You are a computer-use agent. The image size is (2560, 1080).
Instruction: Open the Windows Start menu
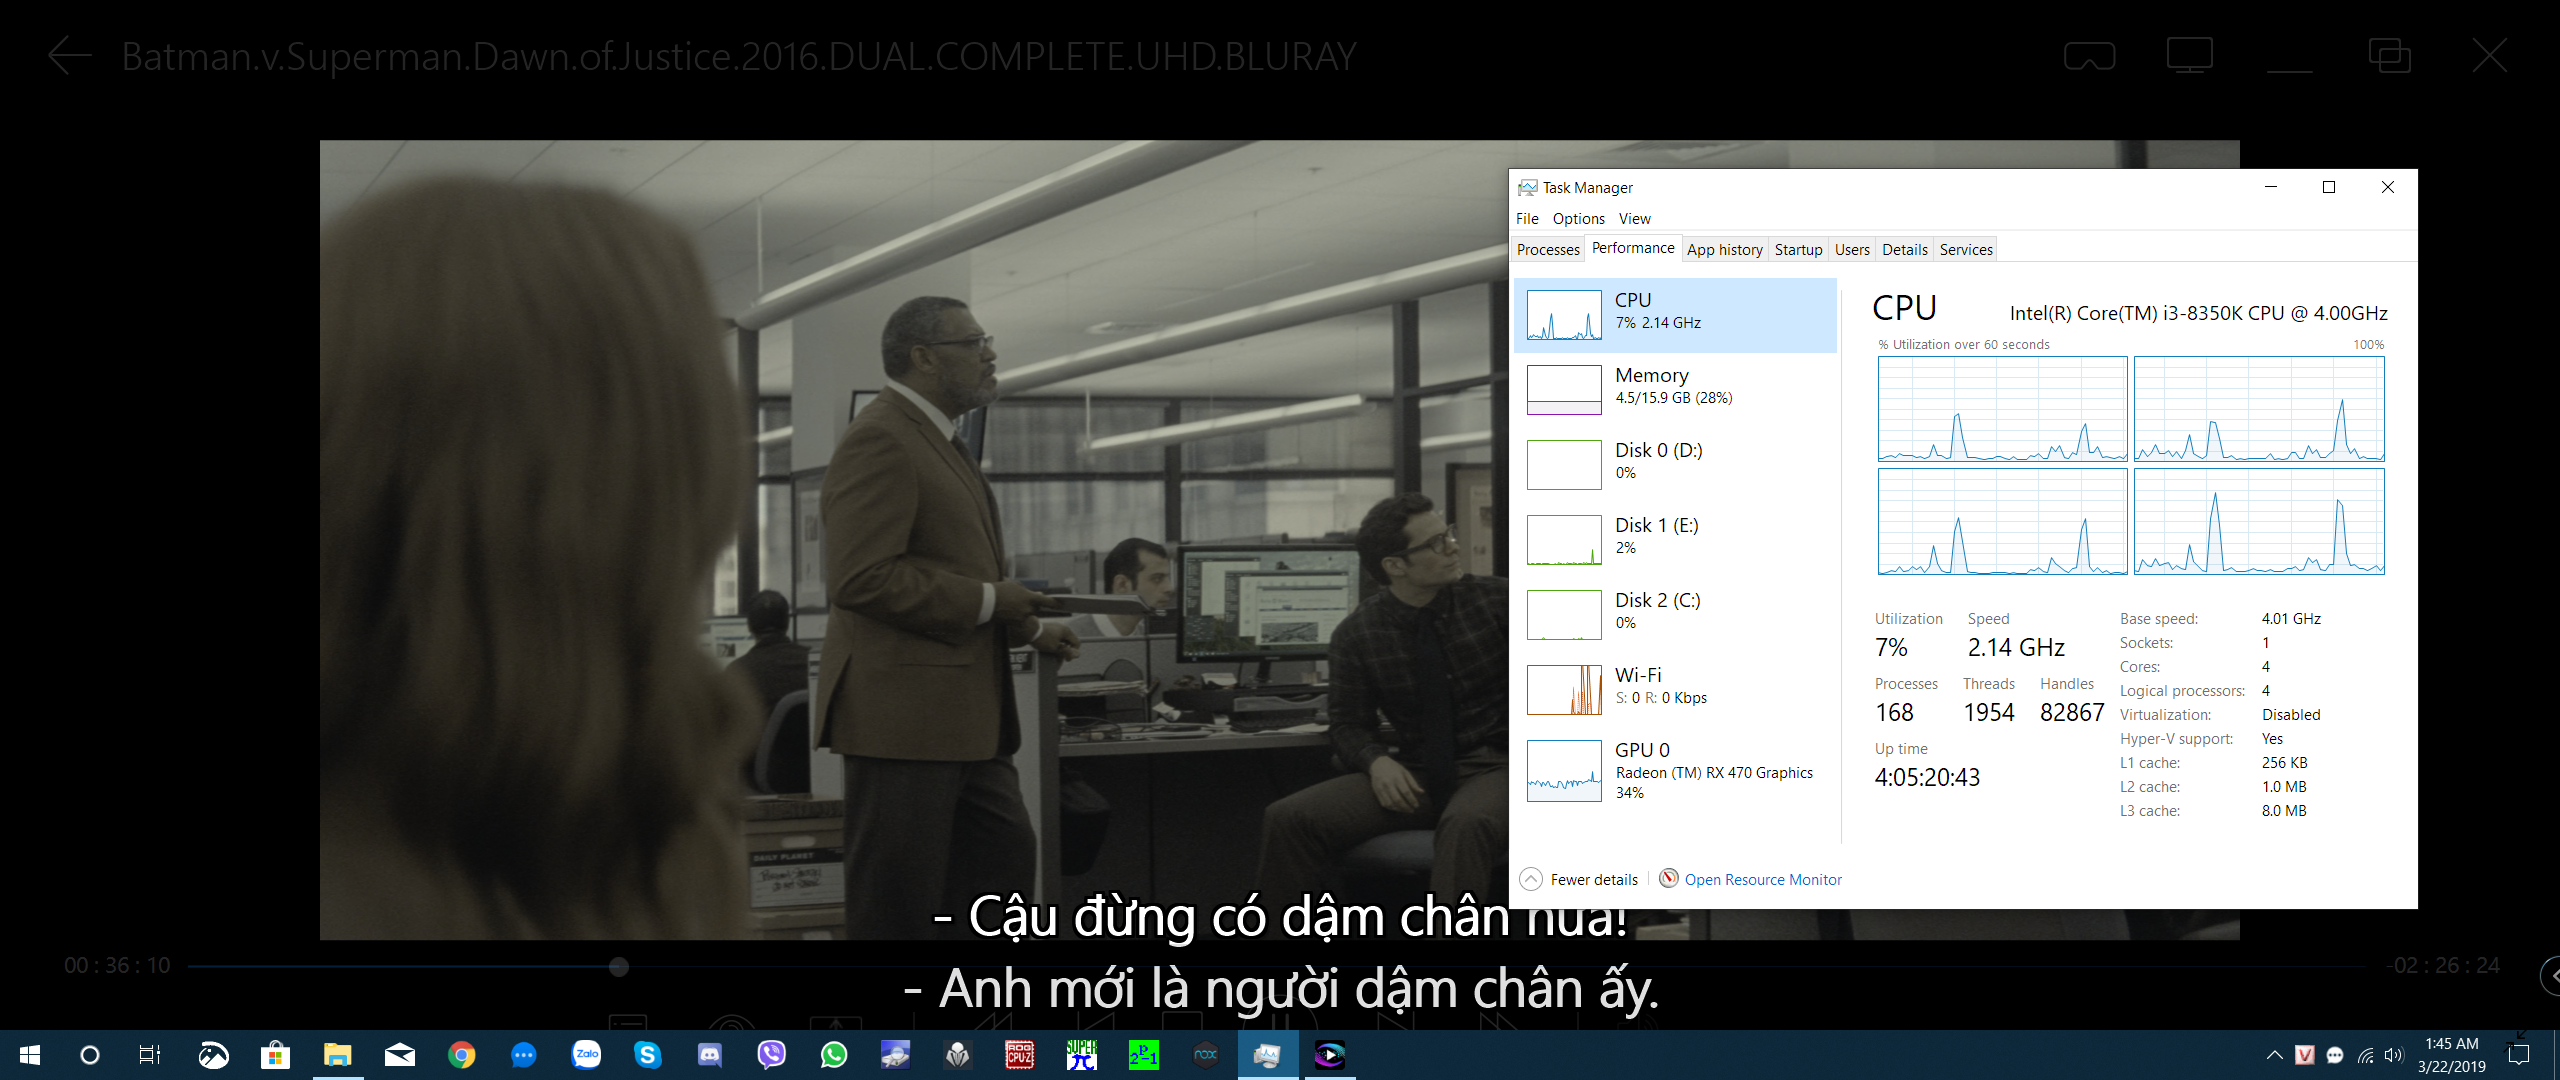30,1055
